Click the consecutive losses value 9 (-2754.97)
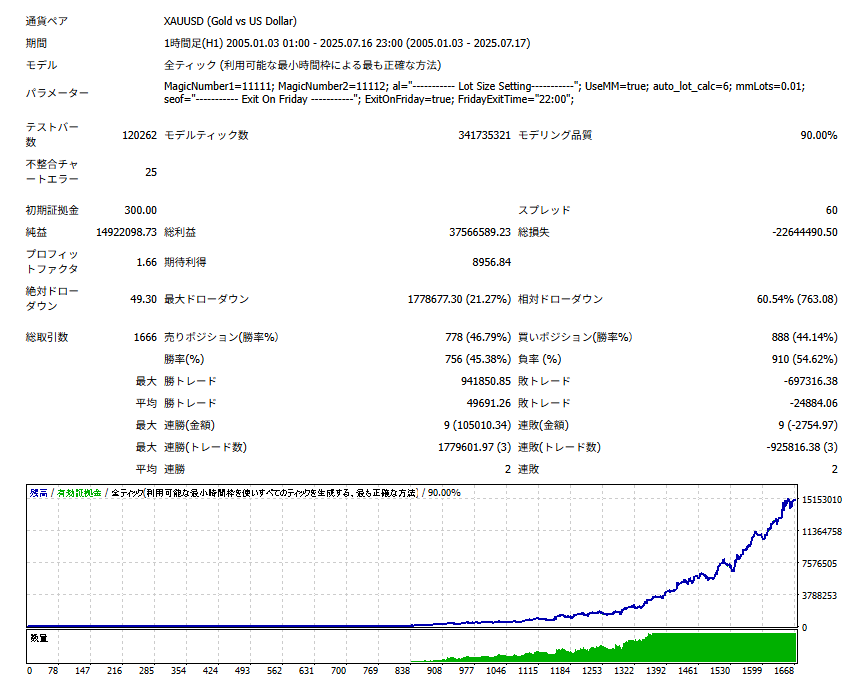The height and width of the screenshot is (682, 853). click(807, 425)
